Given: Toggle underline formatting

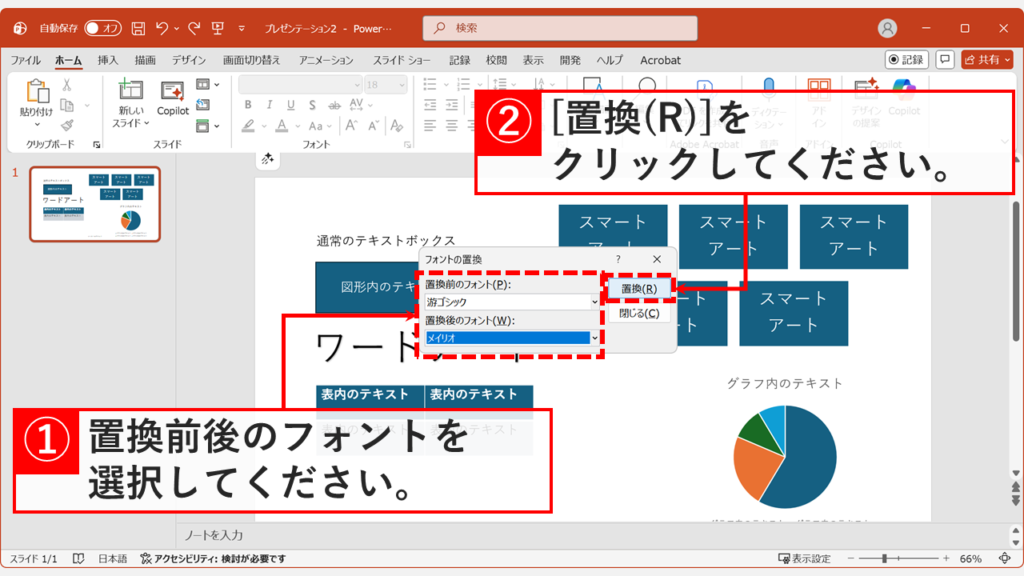Looking at the screenshot, I should [x=291, y=105].
